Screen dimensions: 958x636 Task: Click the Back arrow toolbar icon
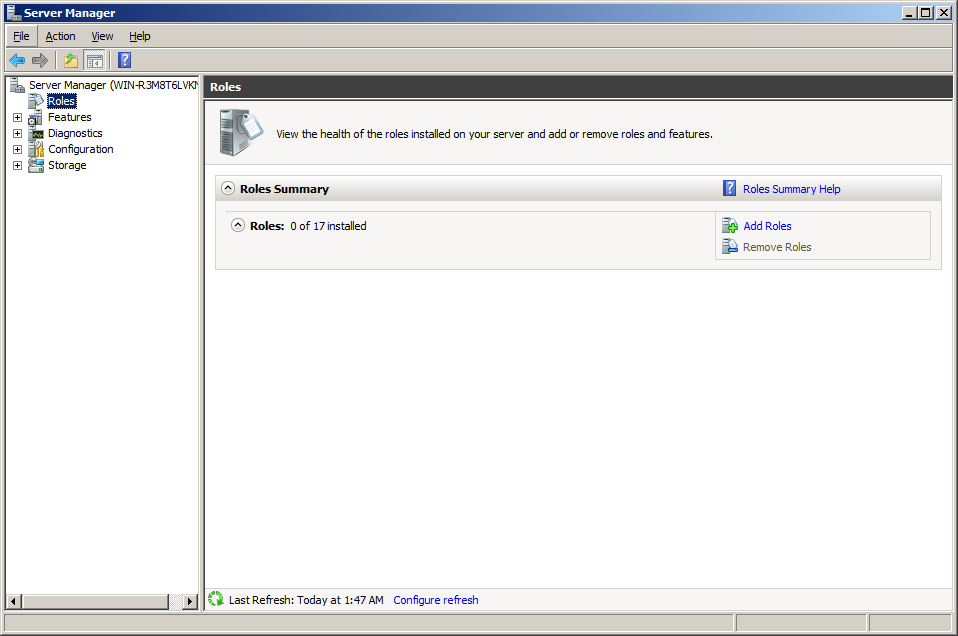click(17, 60)
